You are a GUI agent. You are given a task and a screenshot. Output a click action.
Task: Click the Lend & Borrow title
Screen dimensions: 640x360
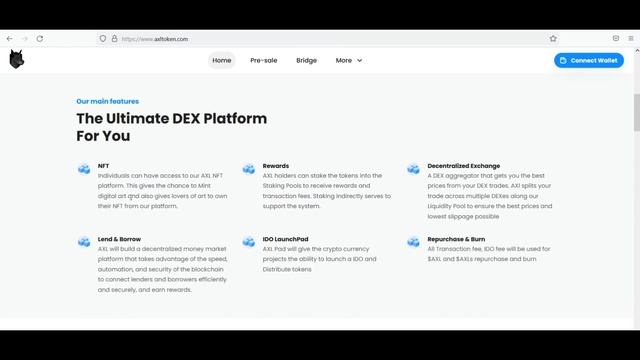click(119, 239)
